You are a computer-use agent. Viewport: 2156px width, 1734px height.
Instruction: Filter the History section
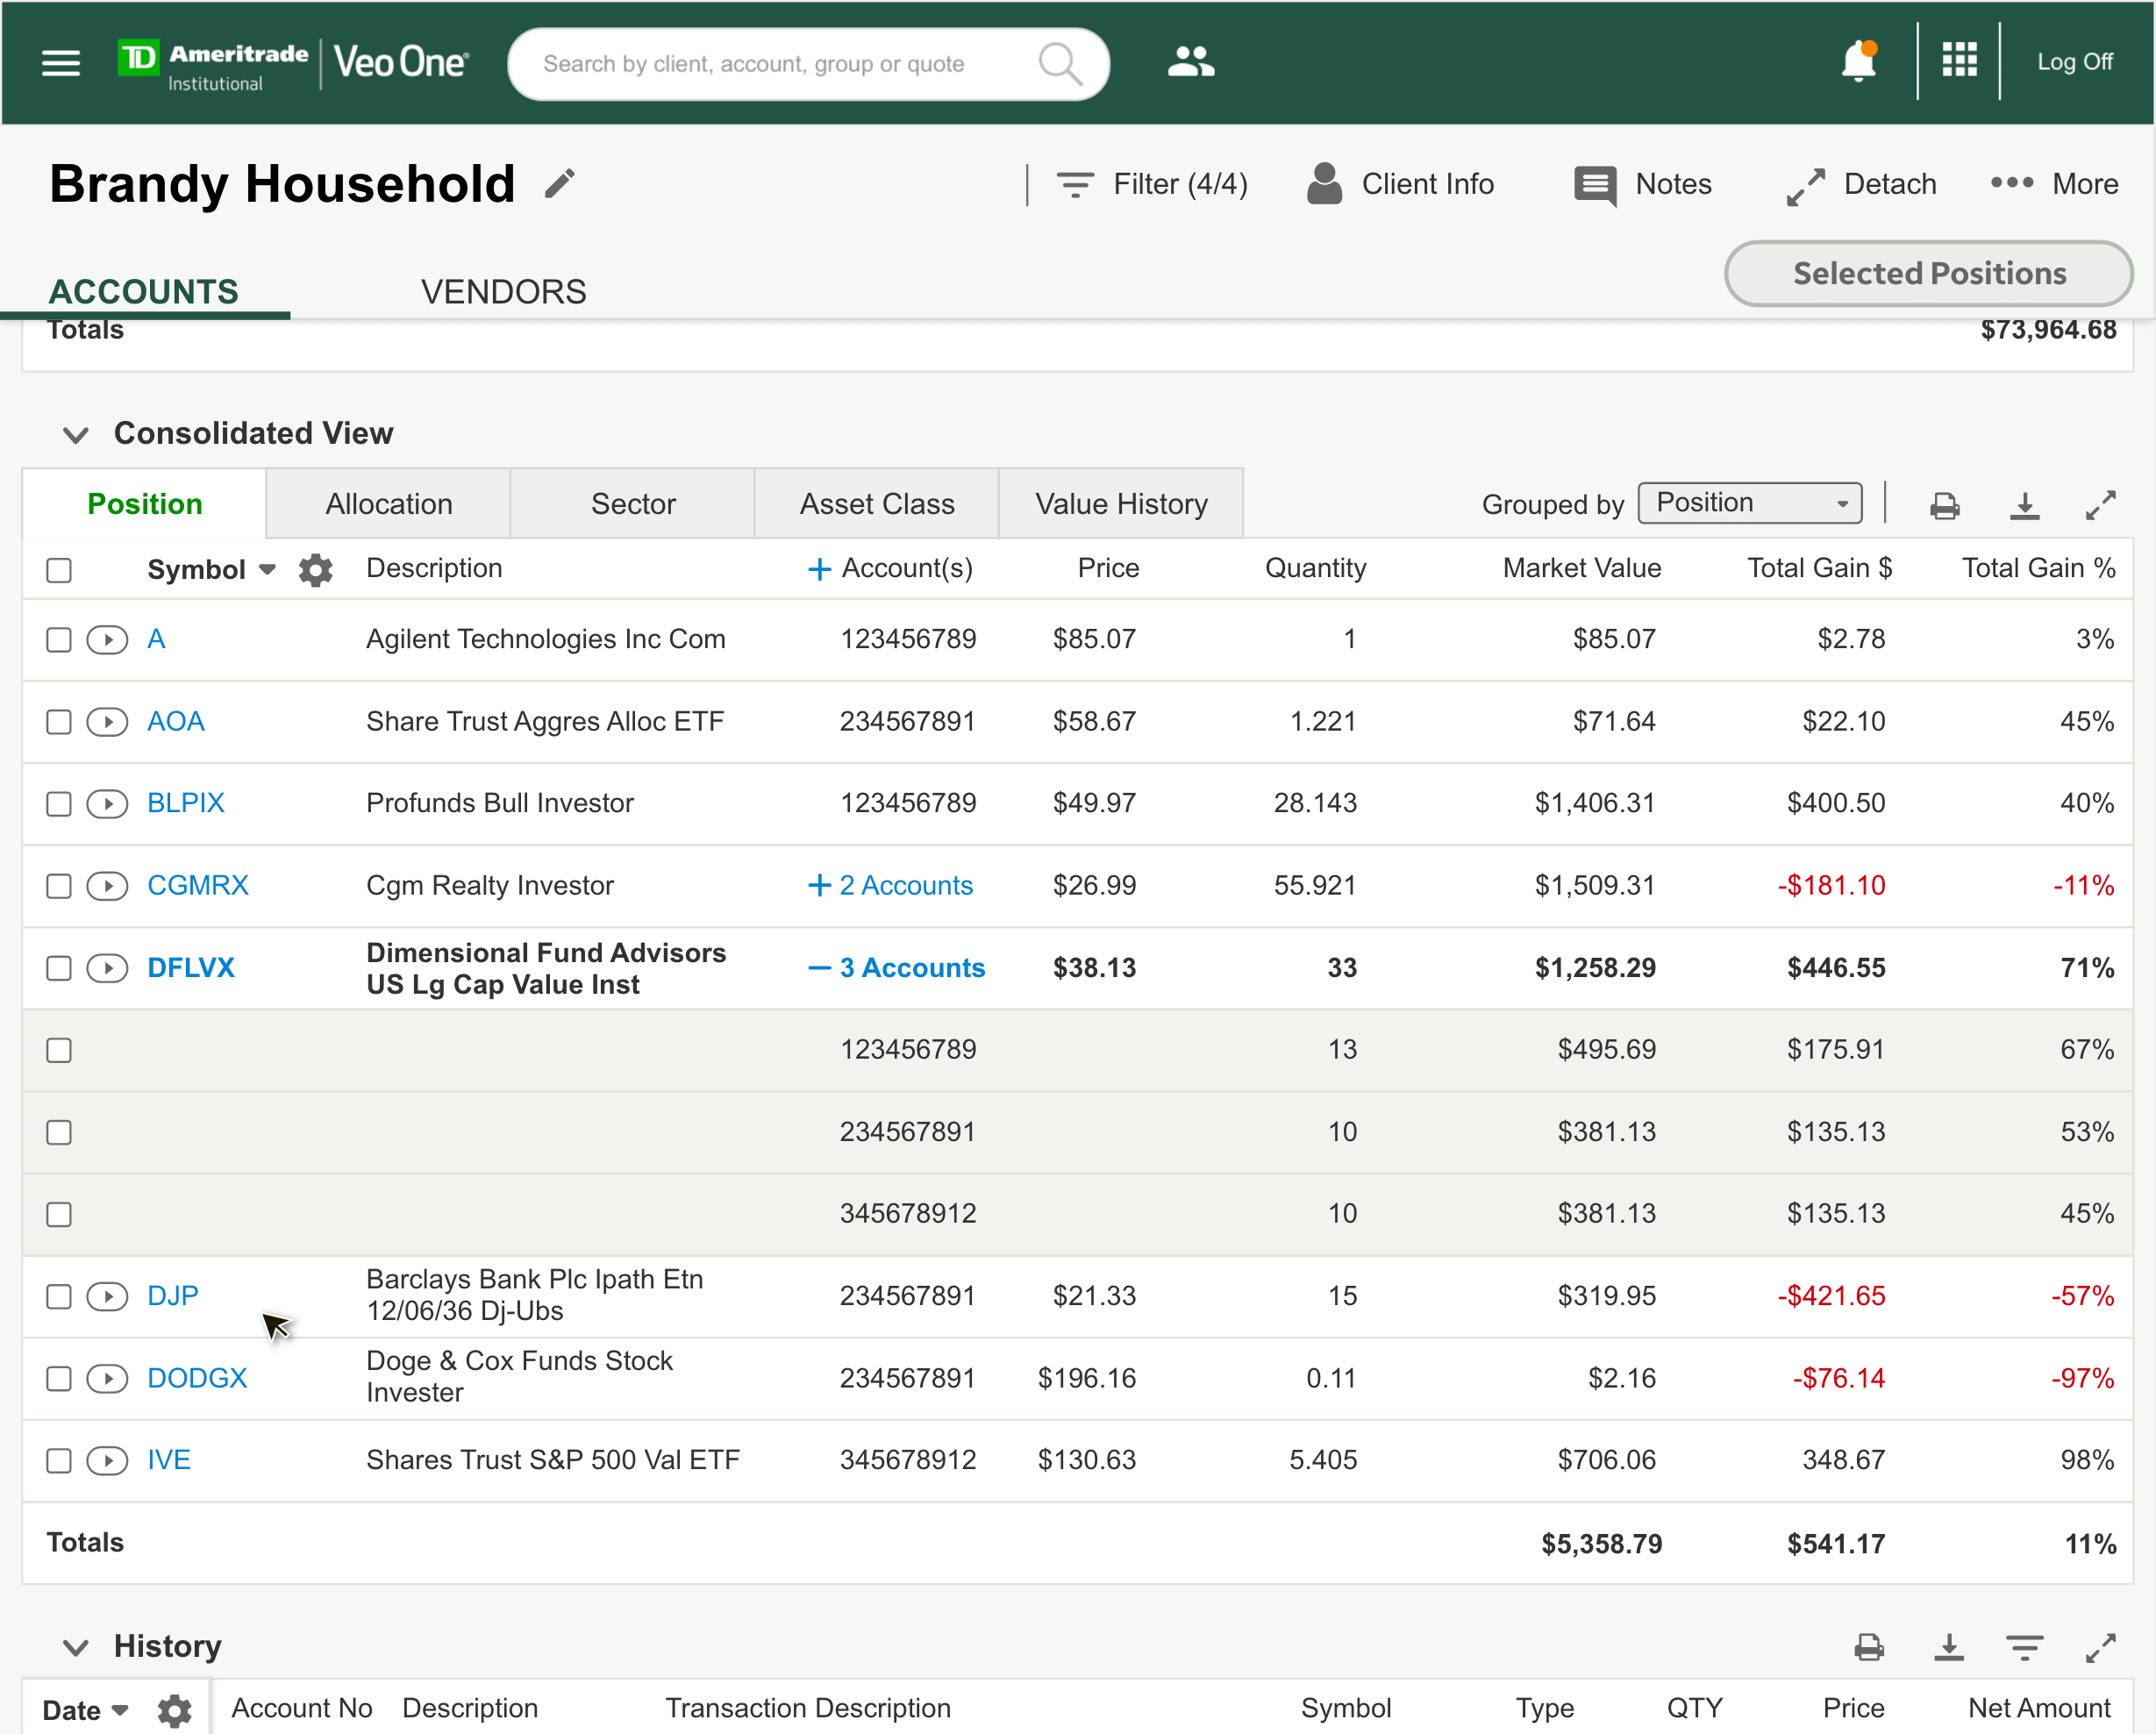click(x=2025, y=1647)
